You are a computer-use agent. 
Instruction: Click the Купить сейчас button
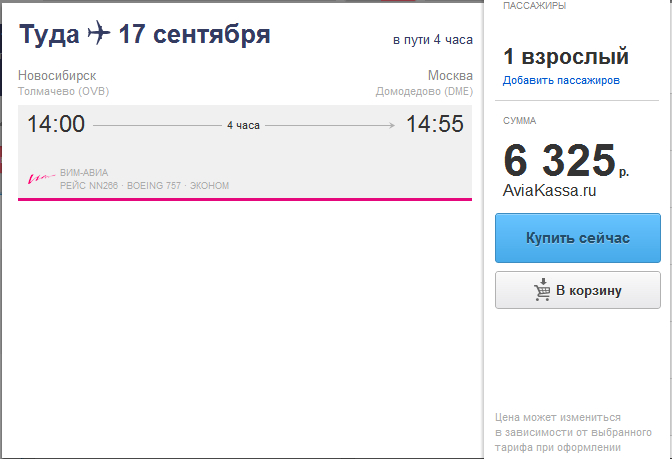tap(578, 238)
